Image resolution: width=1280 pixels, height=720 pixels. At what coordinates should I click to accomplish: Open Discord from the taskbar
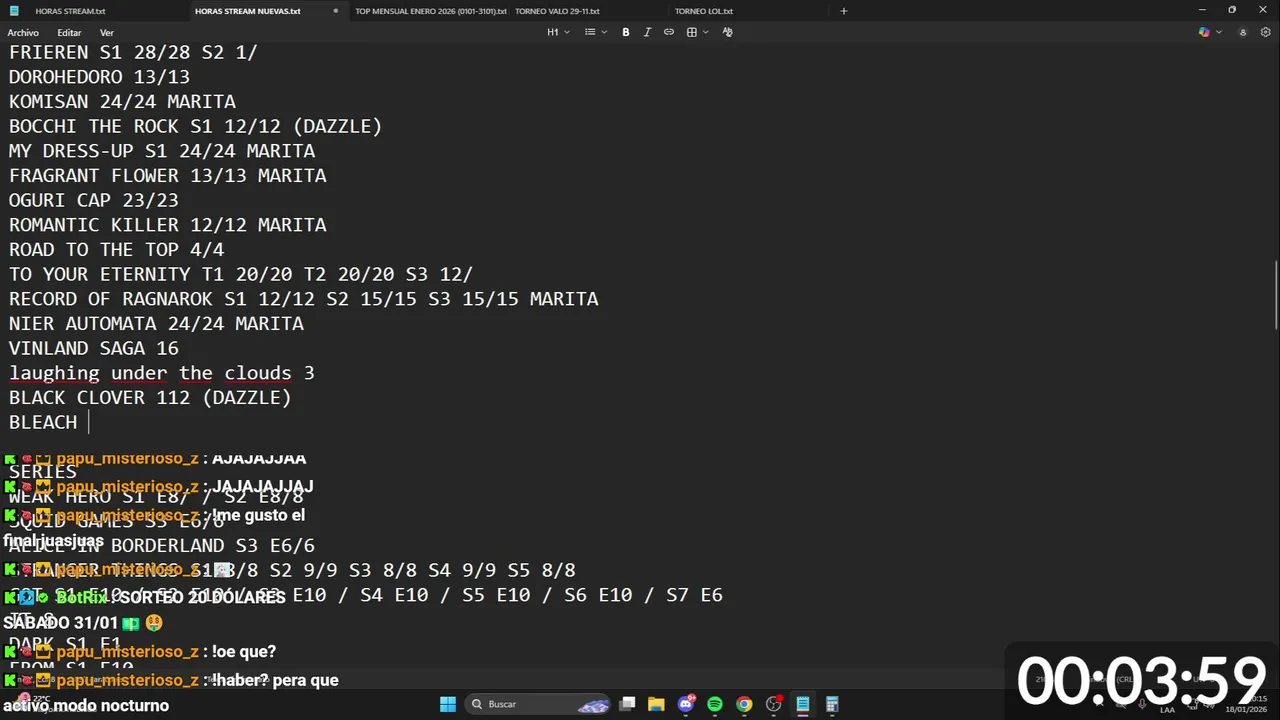pos(686,704)
